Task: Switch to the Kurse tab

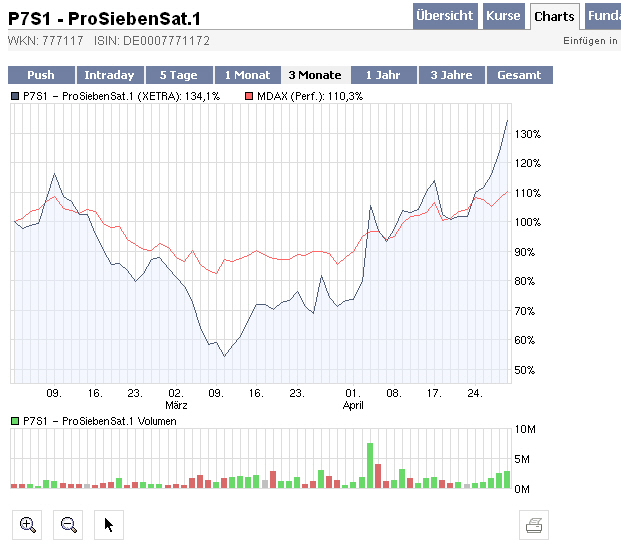Action: [504, 16]
